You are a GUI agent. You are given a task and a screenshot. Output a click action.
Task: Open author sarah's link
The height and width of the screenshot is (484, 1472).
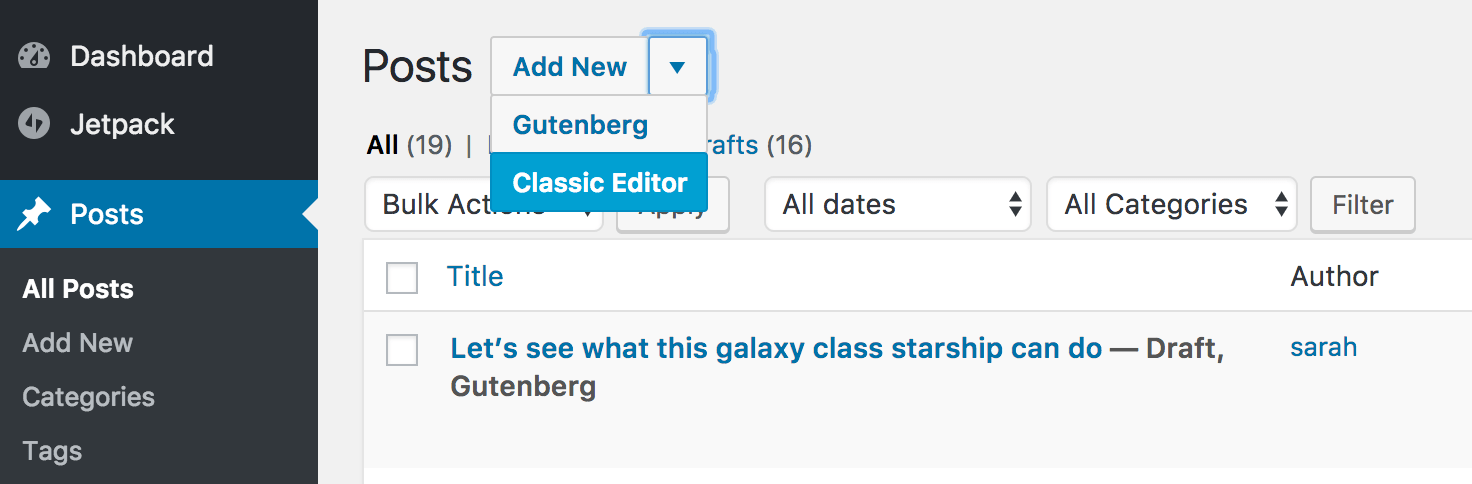pyautogui.click(x=1323, y=347)
